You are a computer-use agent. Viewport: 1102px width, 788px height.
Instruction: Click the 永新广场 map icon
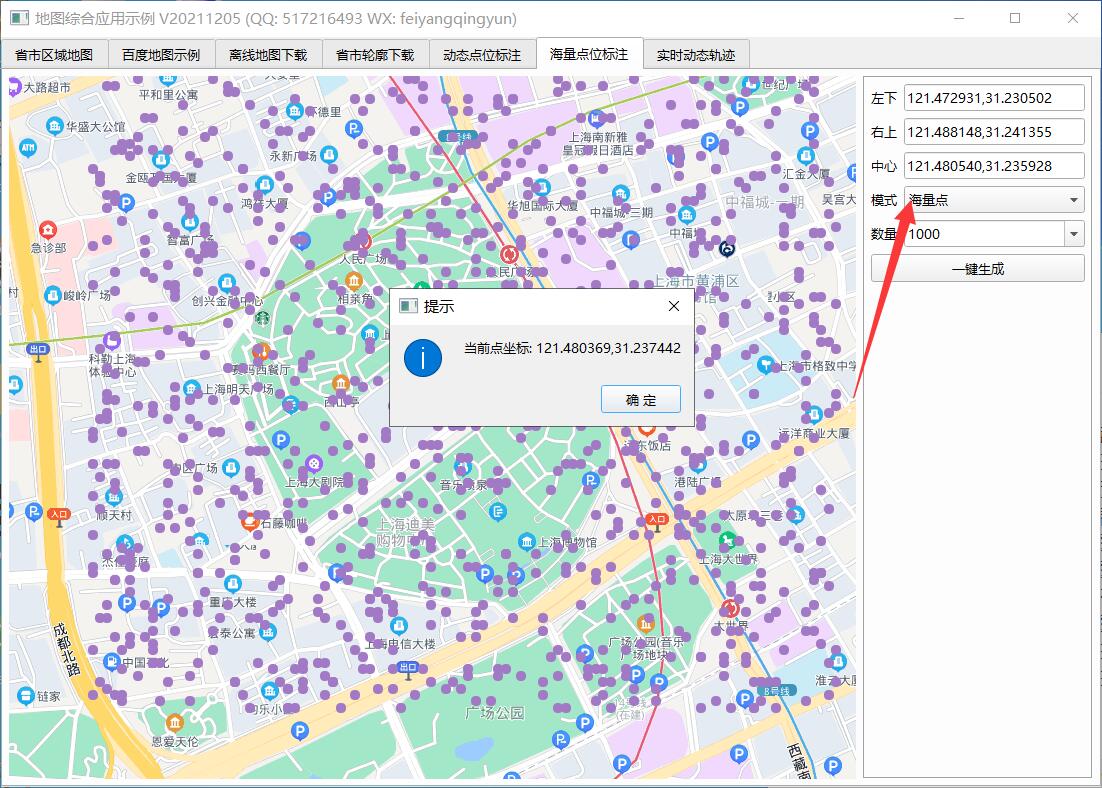coord(329,155)
